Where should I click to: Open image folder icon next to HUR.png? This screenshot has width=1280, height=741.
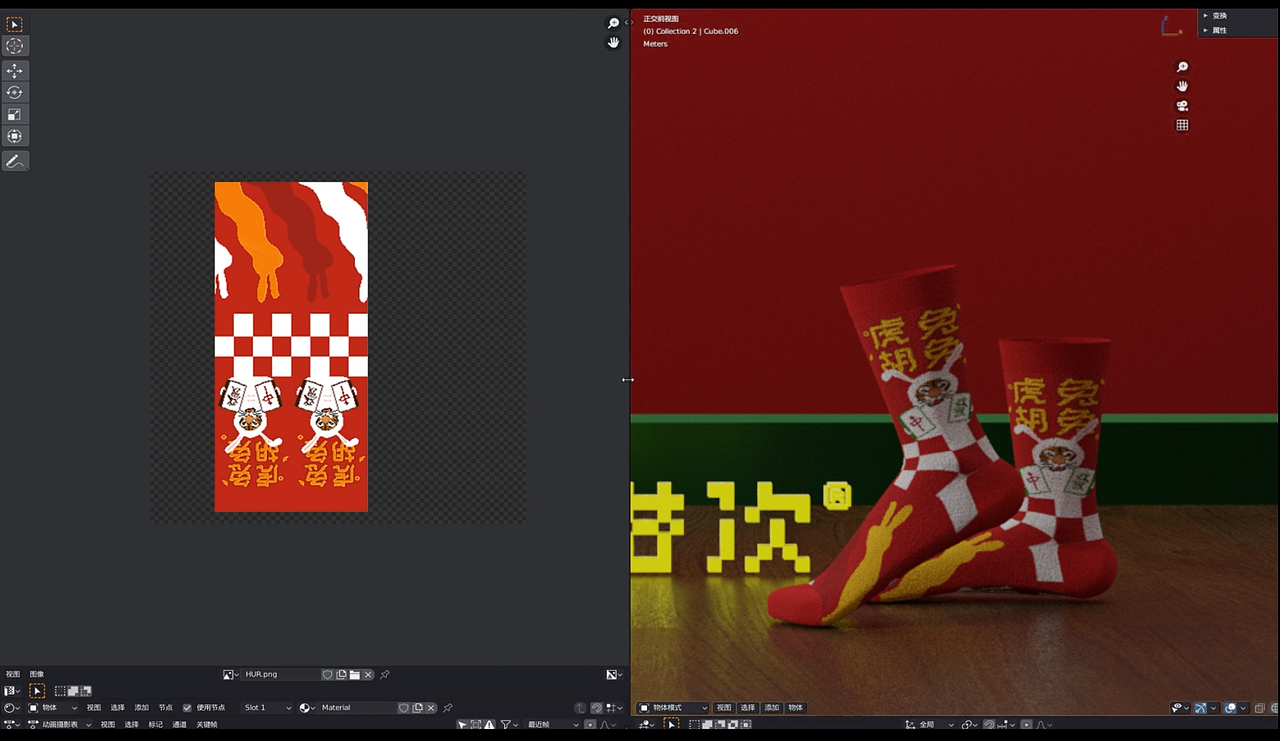click(354, 675)
